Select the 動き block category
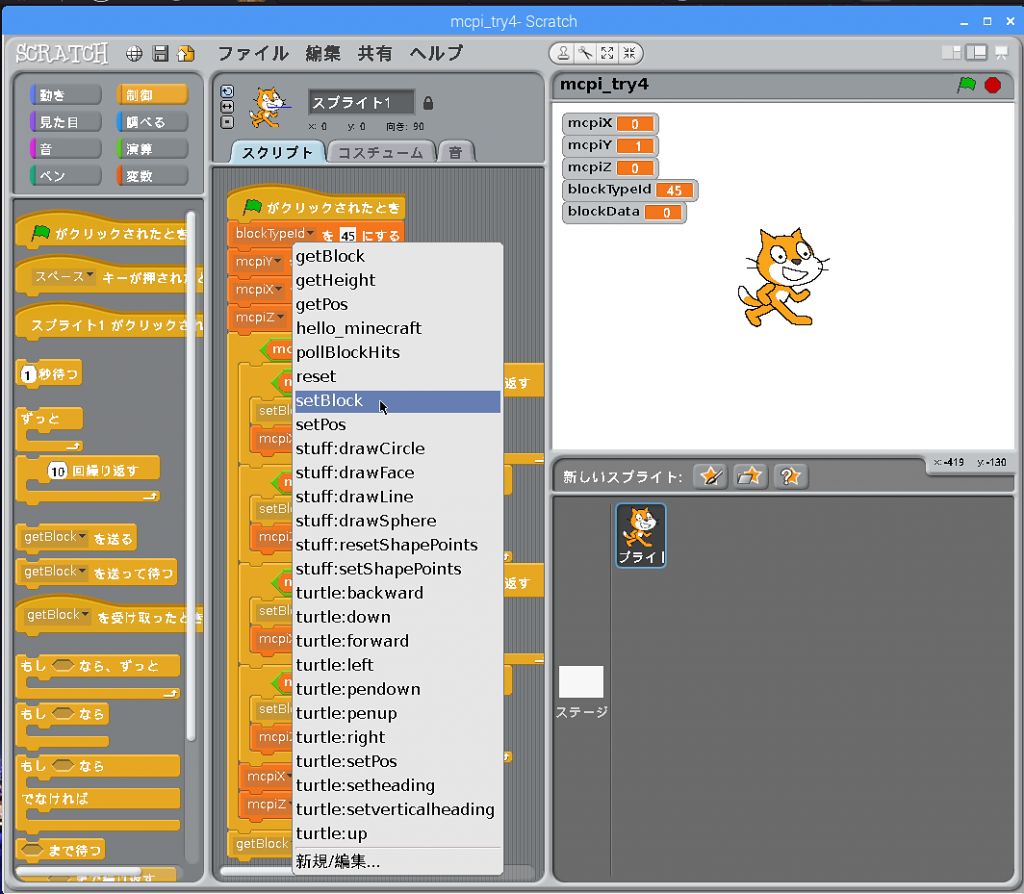Image resolution: width=1024 pixels, height=894 pixels. pos(66,95)
